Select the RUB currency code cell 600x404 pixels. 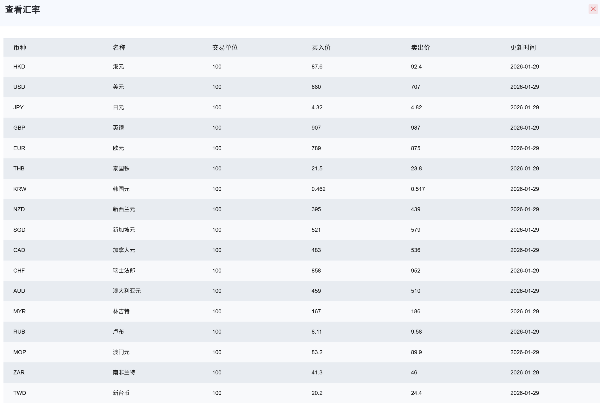click(19, 332)
